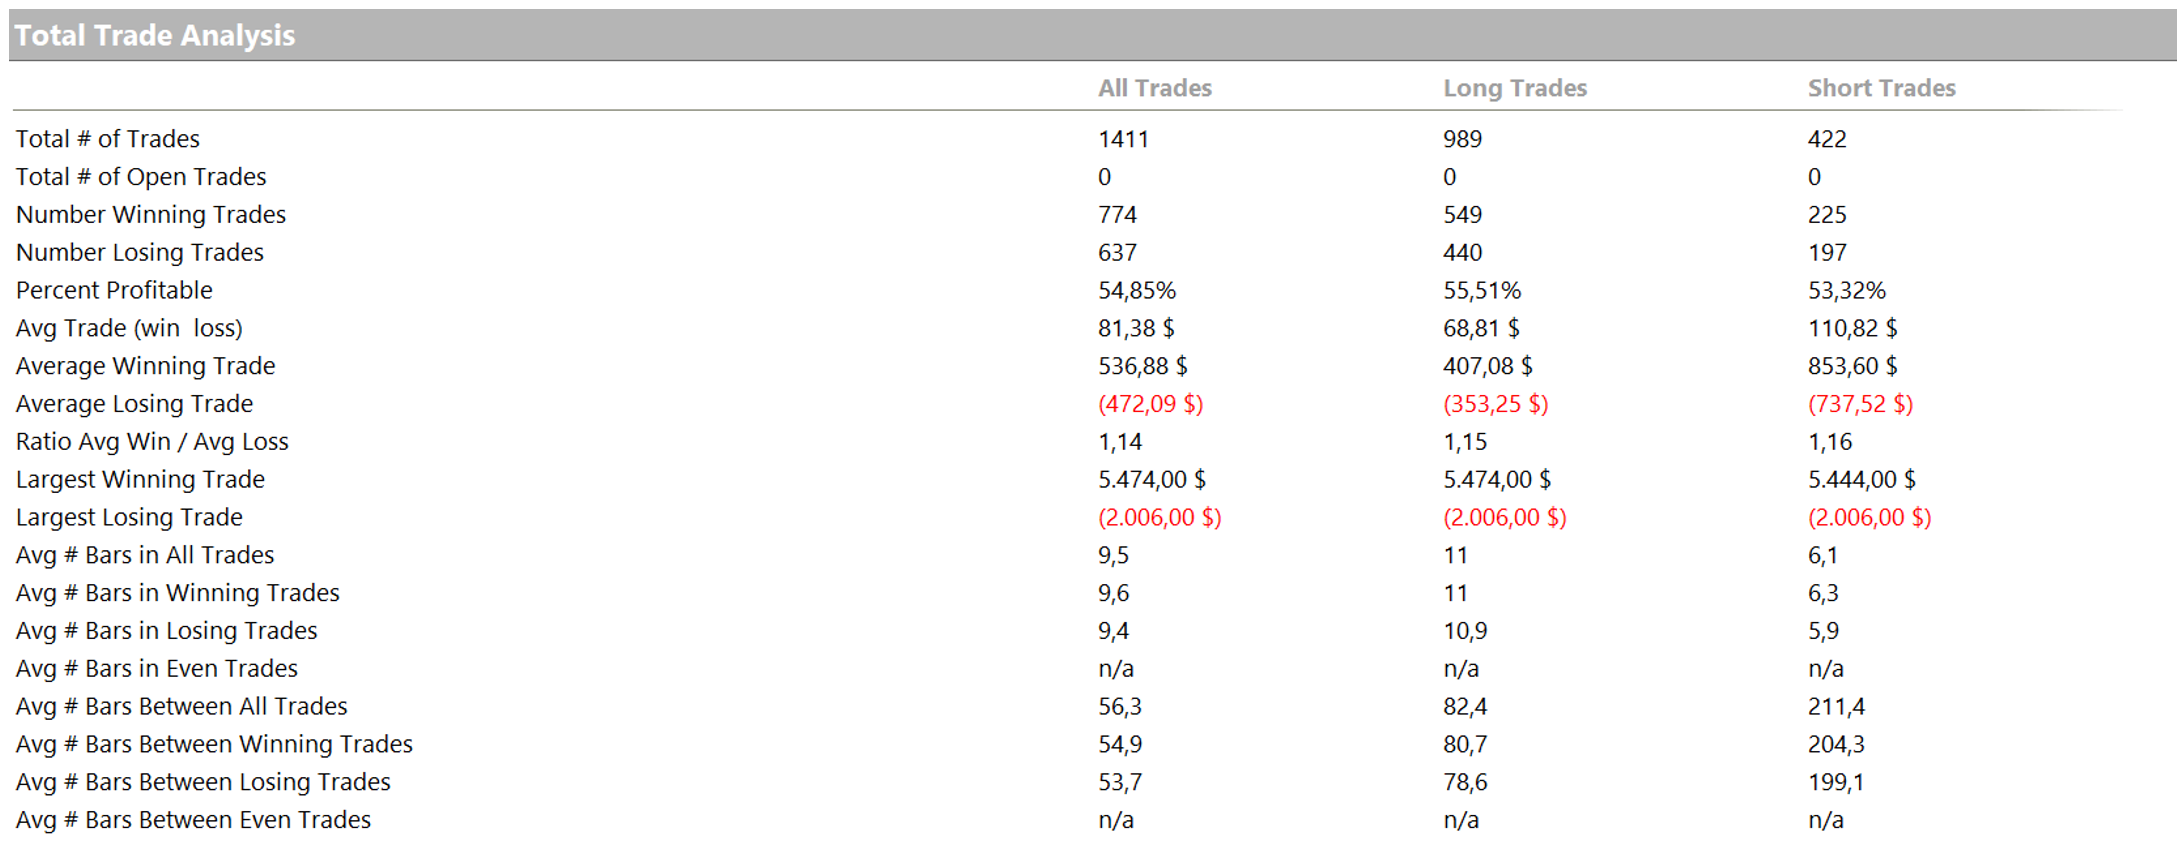
Task: Select the red (472,09 $) average losing value
Action: 1150,404
